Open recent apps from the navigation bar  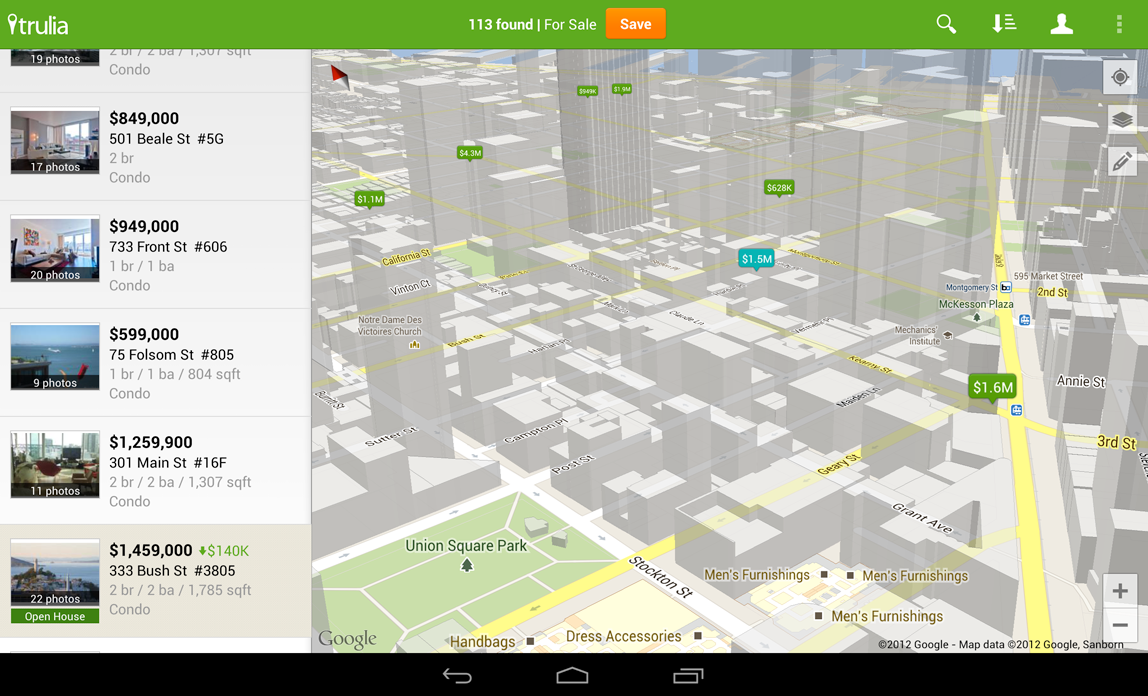(687, 675)
